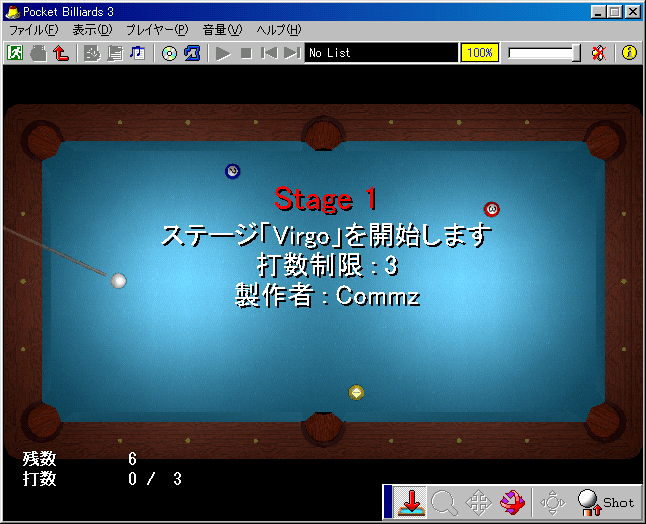Click the white cue ball
This screenshot has width=646, height=524.
pos(119,281)
